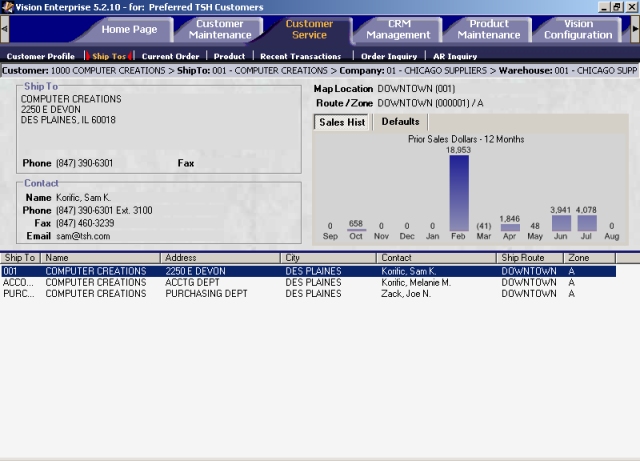Click the email sam@tsh.com
This screenshot has width=640, height=461.
[x=83, y=236]
